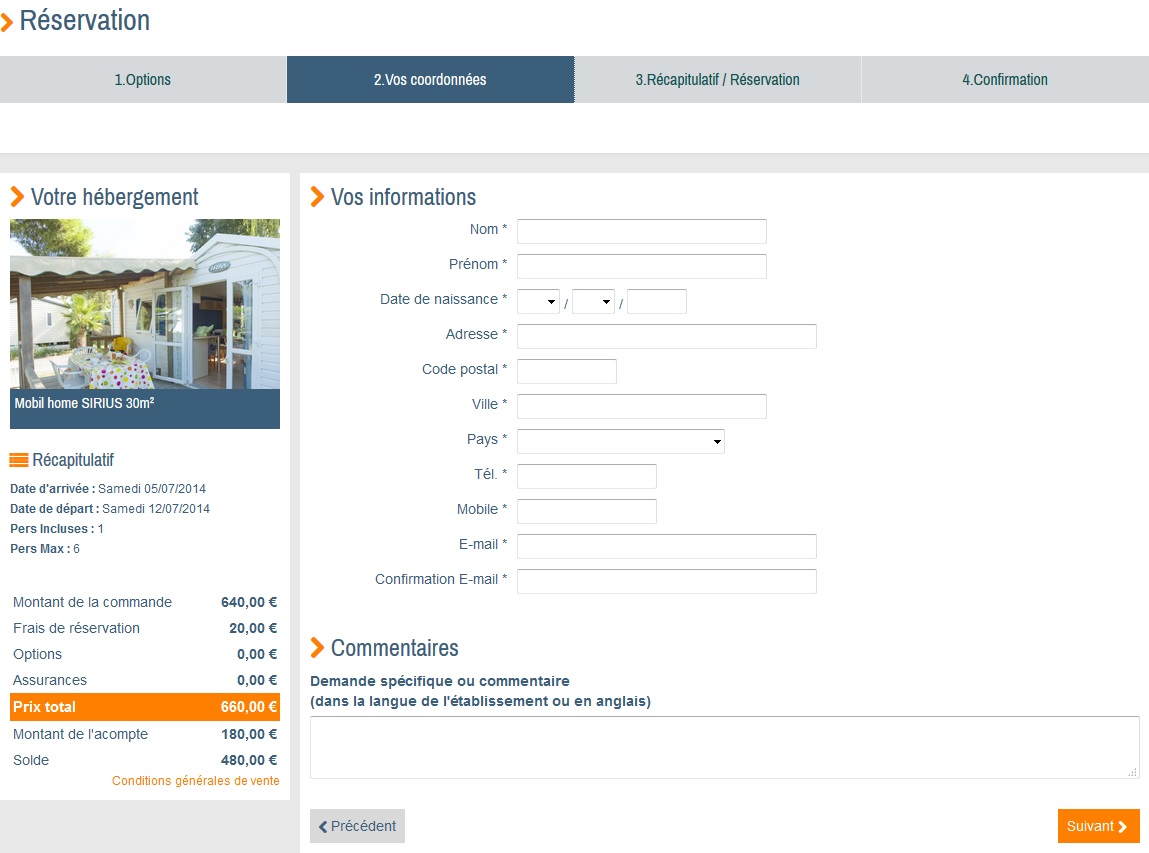Viewport: 1149px width, 853px height.
Task: Click the Pers Max : 6 line
Action: click(x=45, y=549)
